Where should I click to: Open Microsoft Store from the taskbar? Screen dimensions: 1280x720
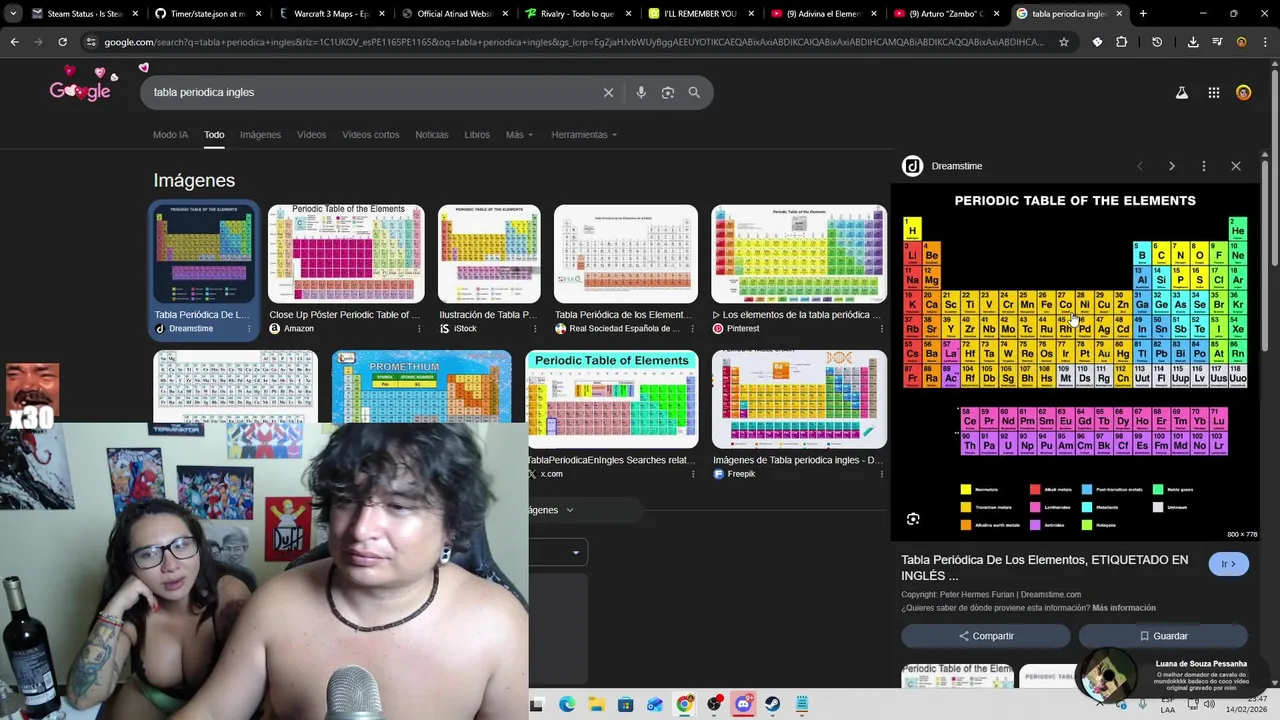(625, 704)
